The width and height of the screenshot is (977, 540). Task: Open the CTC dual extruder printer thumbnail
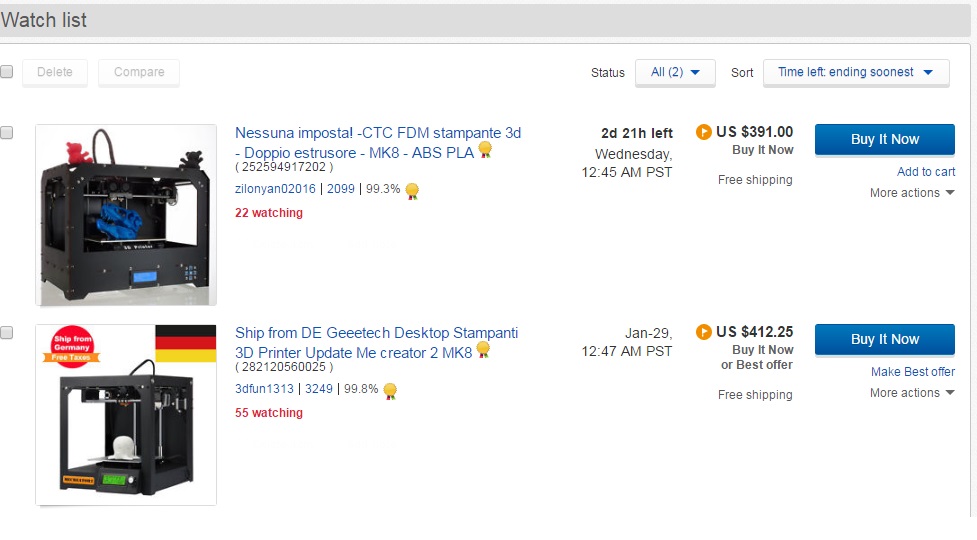(126, 215)
